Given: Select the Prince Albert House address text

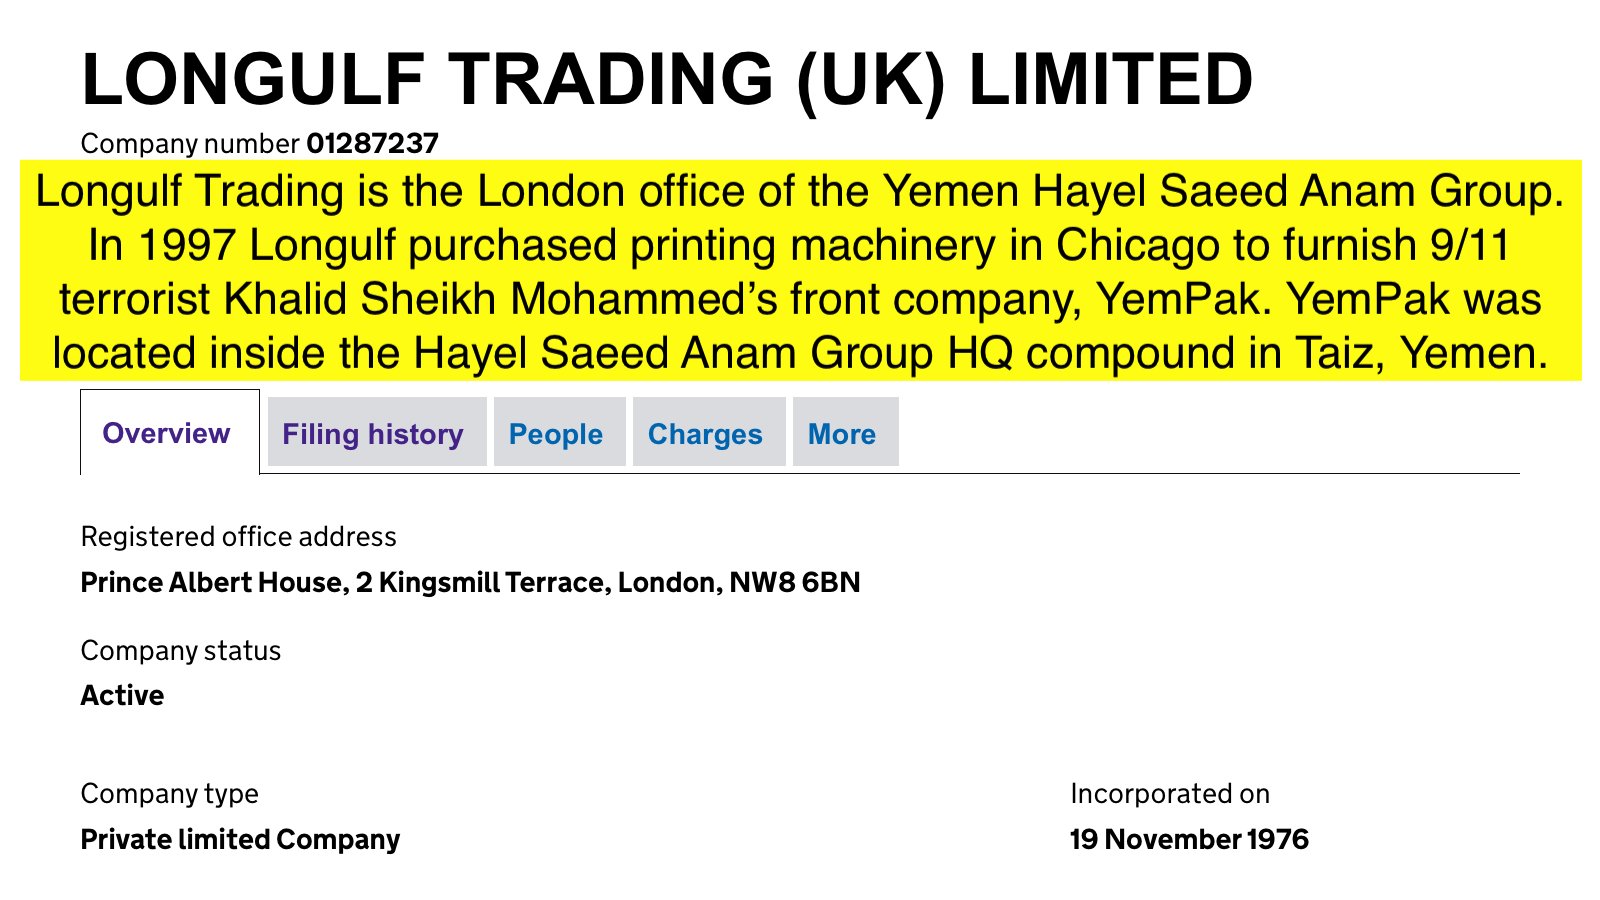Looking at the screenshot, I should (x=470, y=582).
